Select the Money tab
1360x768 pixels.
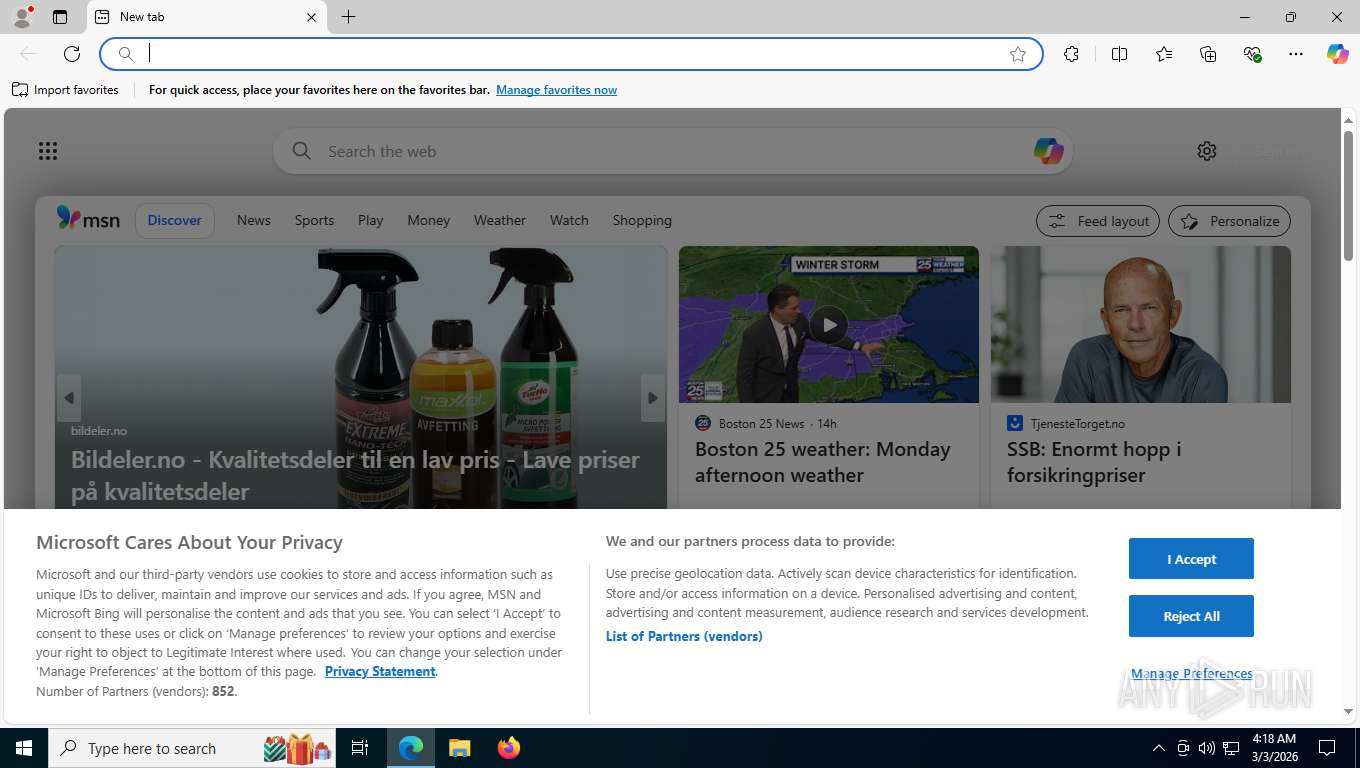click(429, 220)
